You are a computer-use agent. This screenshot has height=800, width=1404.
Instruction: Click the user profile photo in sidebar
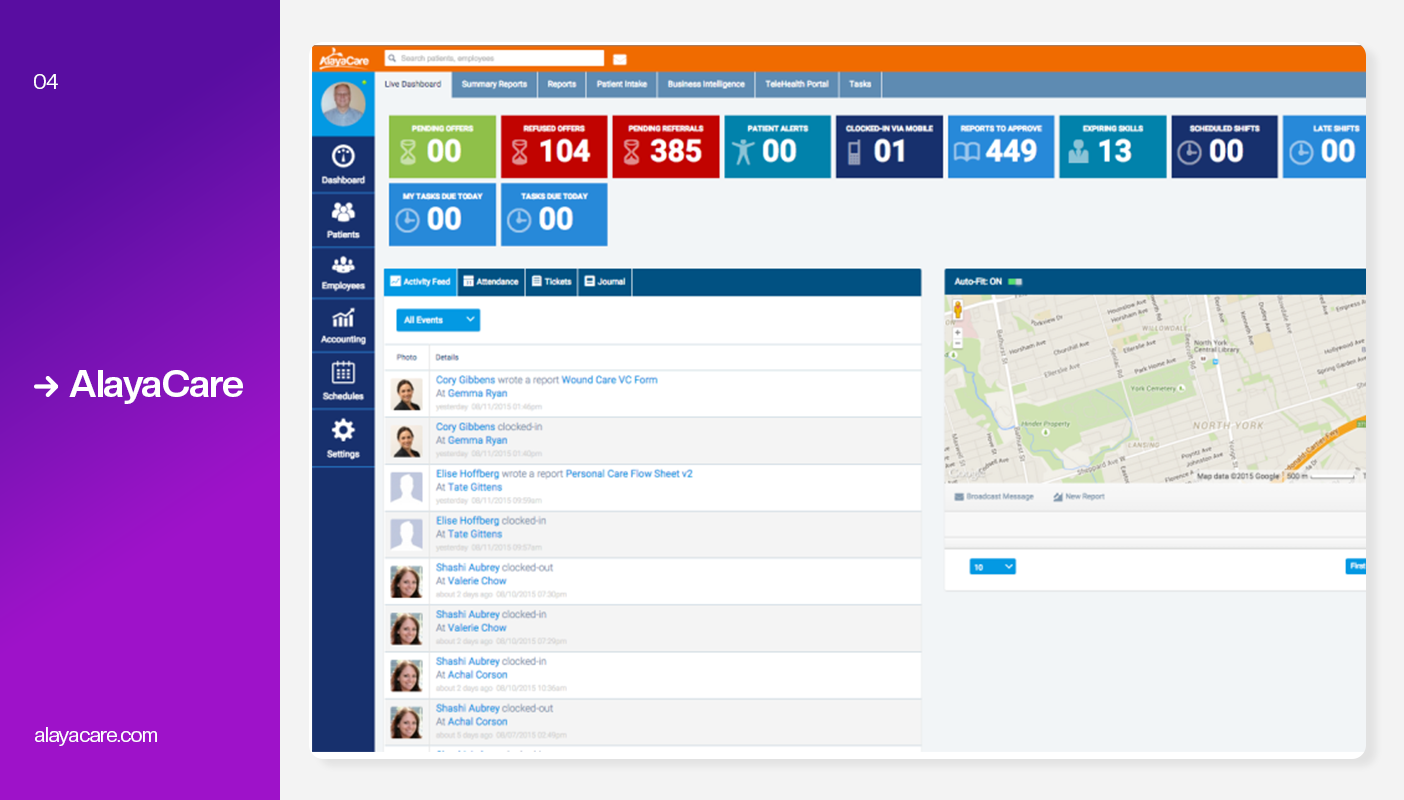click(x=343, y=104)
